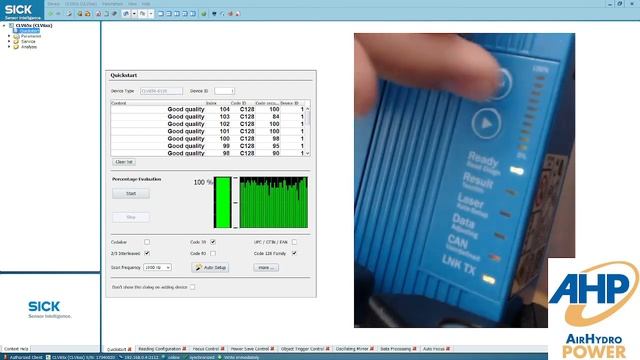640x360 pixels.
Task: Click the Device Type field
Action: coord(161,91)
